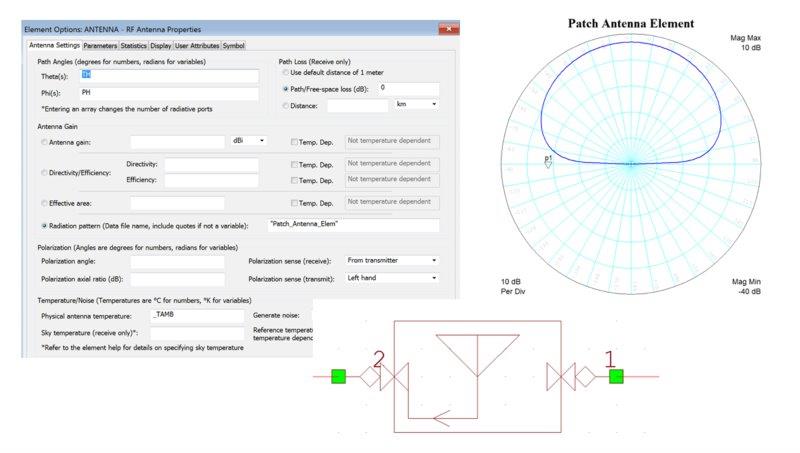Image resolution: width=800 pixels, height=453 pixels.
Task: Open Polarization sense (transmit) Left hand dropdown
Action: point(392,278)
